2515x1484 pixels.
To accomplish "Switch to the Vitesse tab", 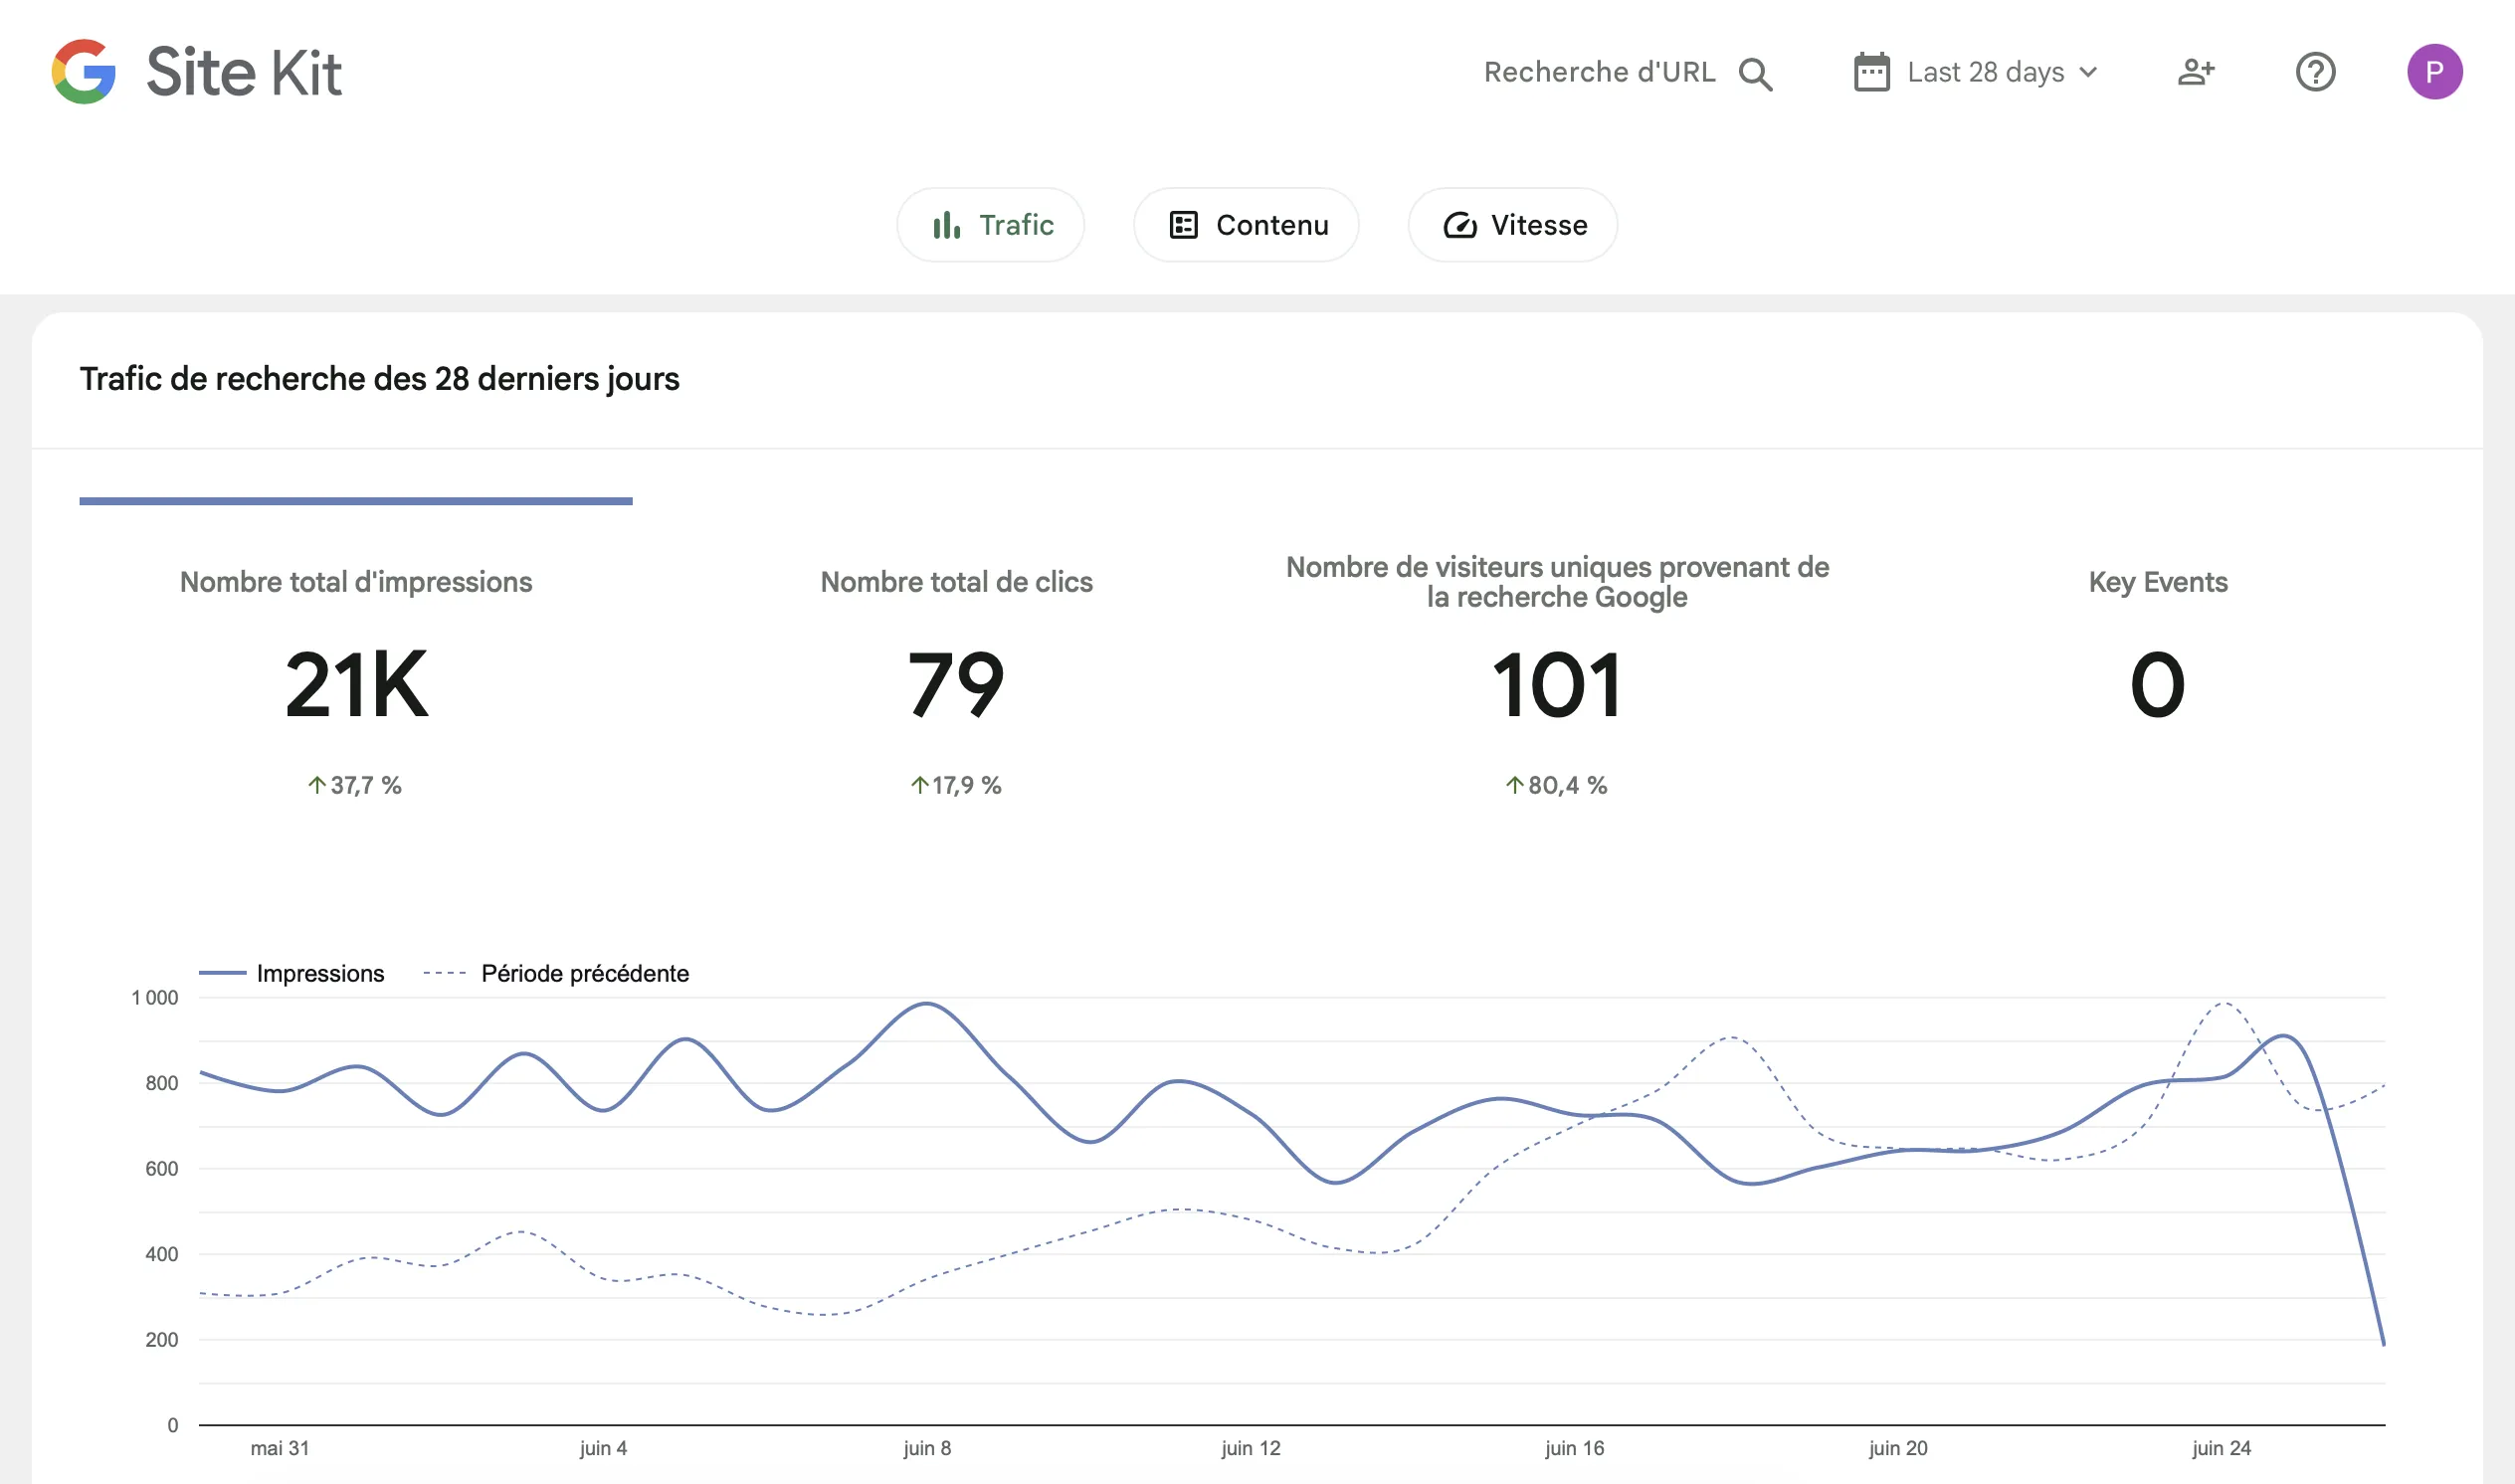I will (1512, 225).
